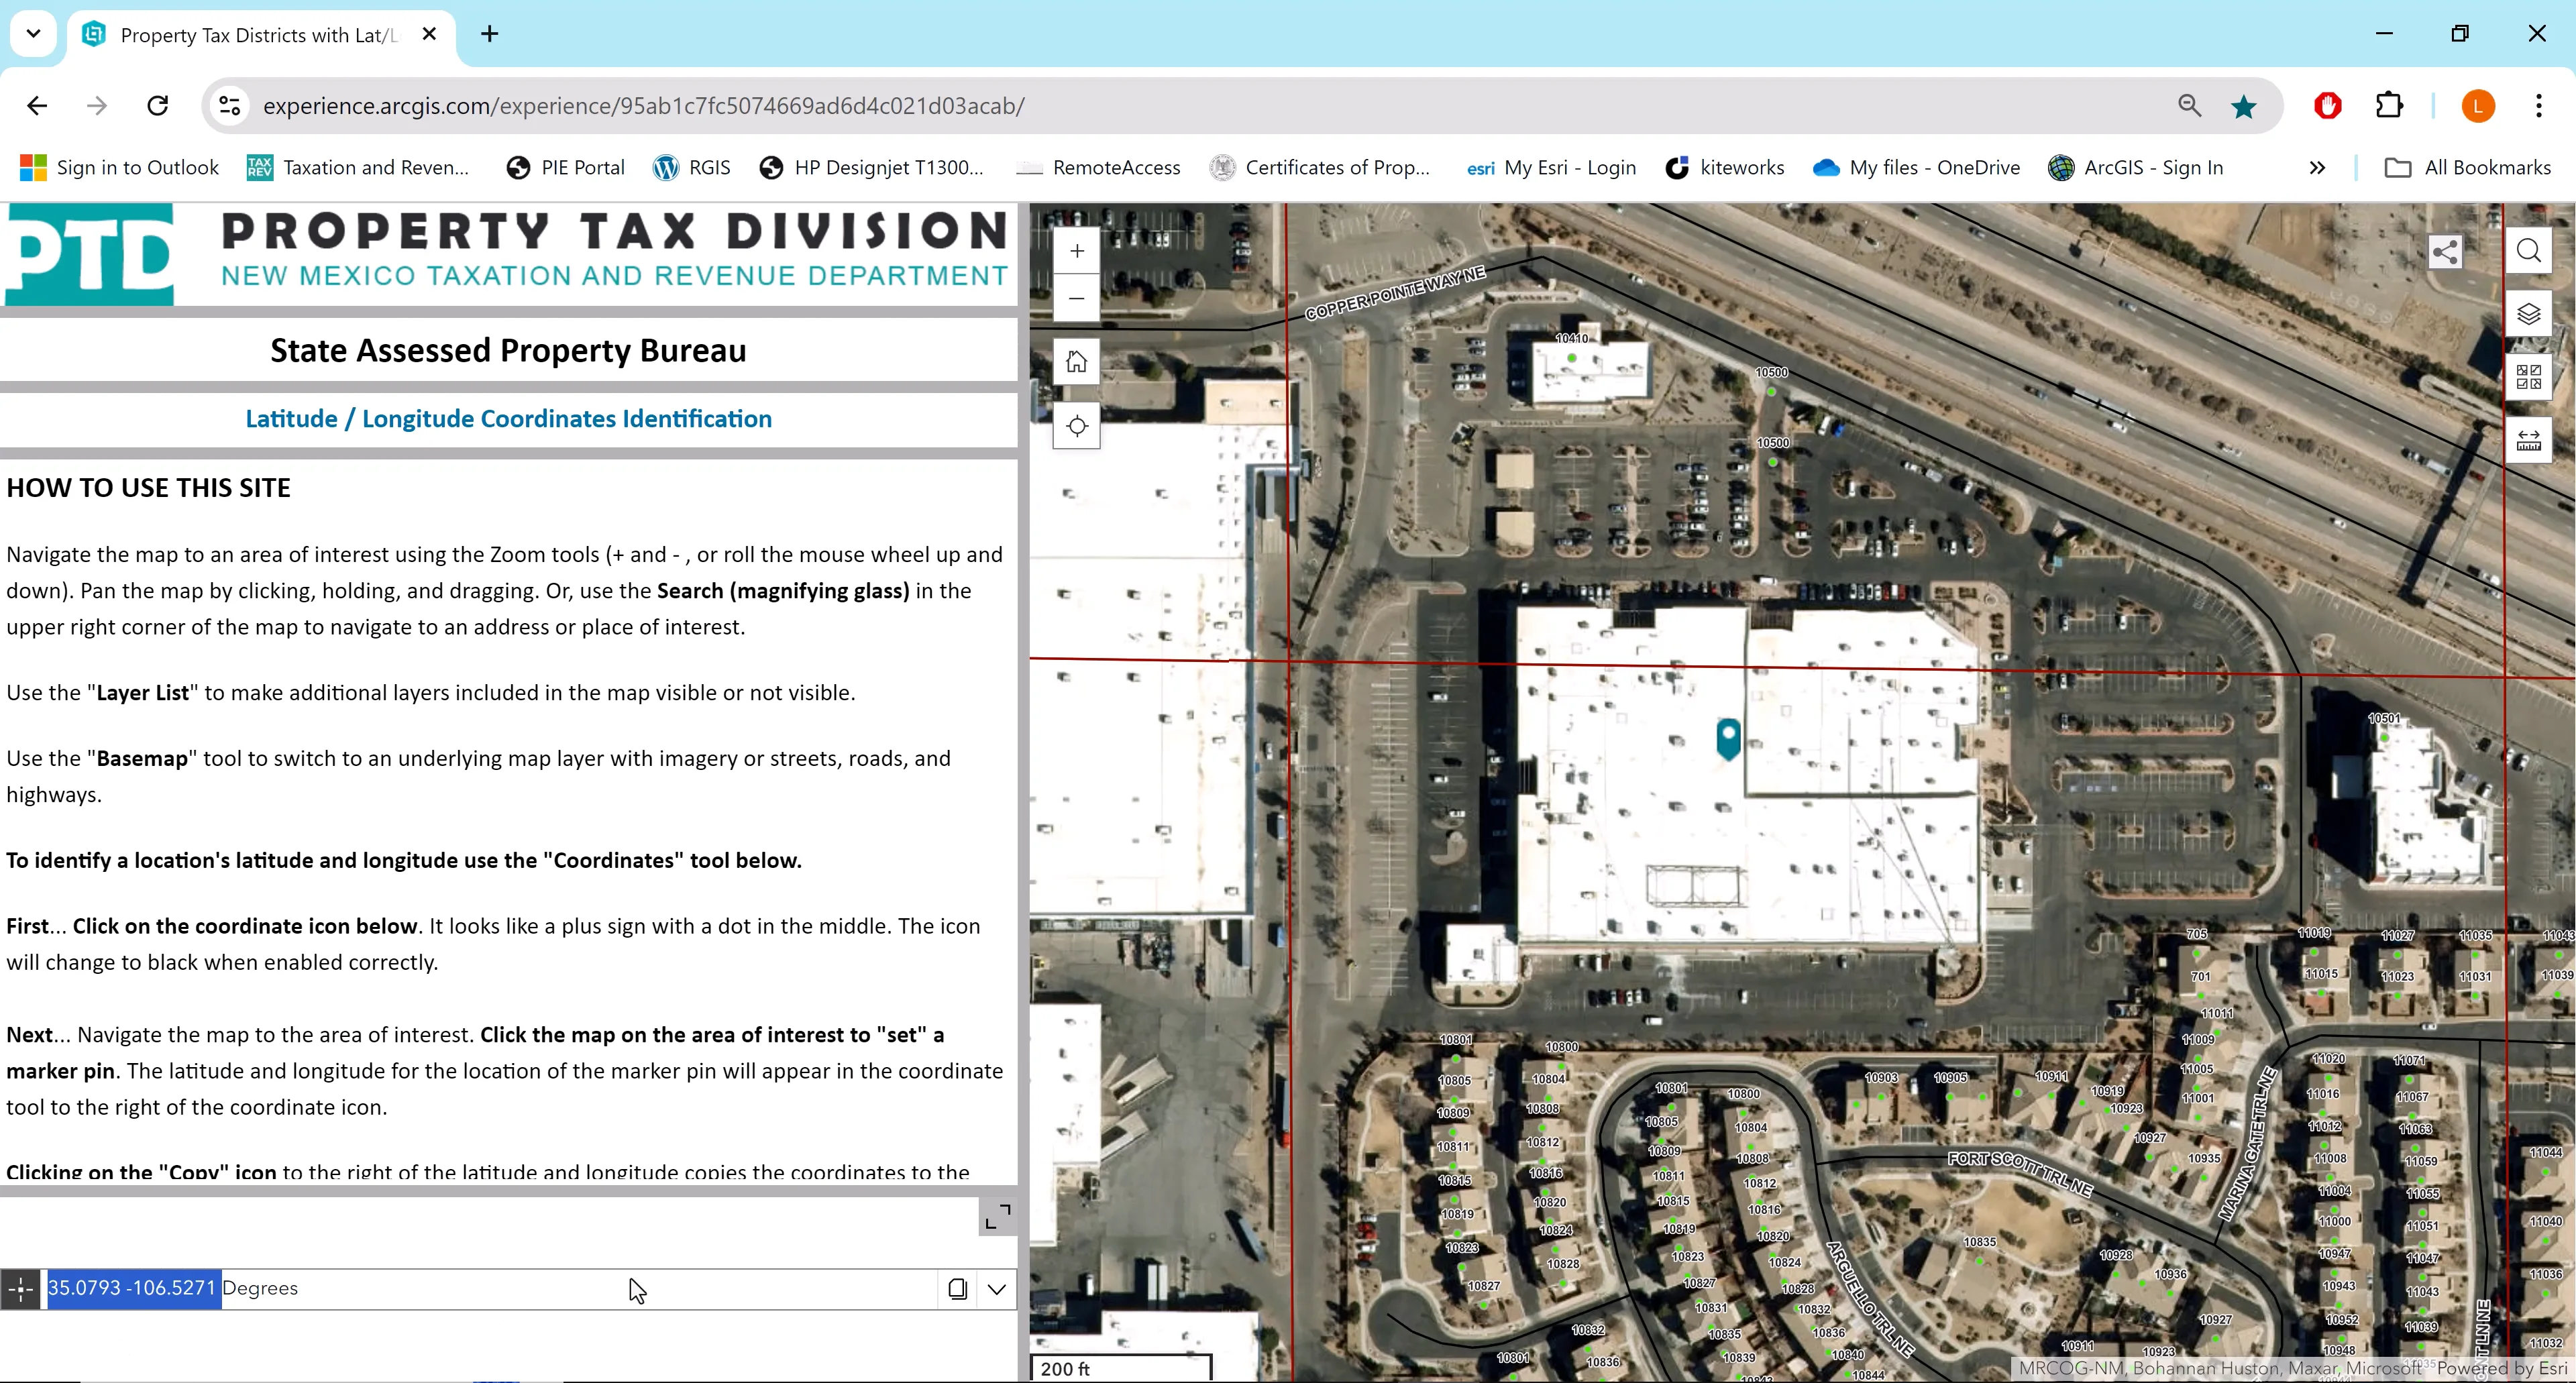Click the Home default extent icon

pos(1076,361)
